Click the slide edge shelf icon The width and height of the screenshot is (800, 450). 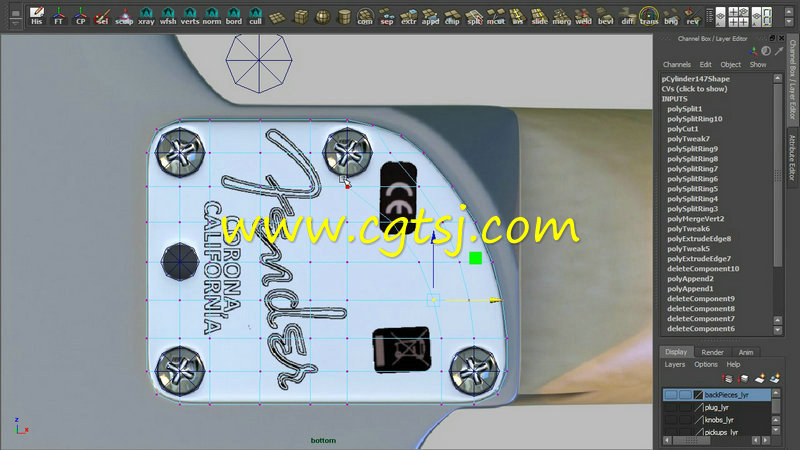[540, 16]
